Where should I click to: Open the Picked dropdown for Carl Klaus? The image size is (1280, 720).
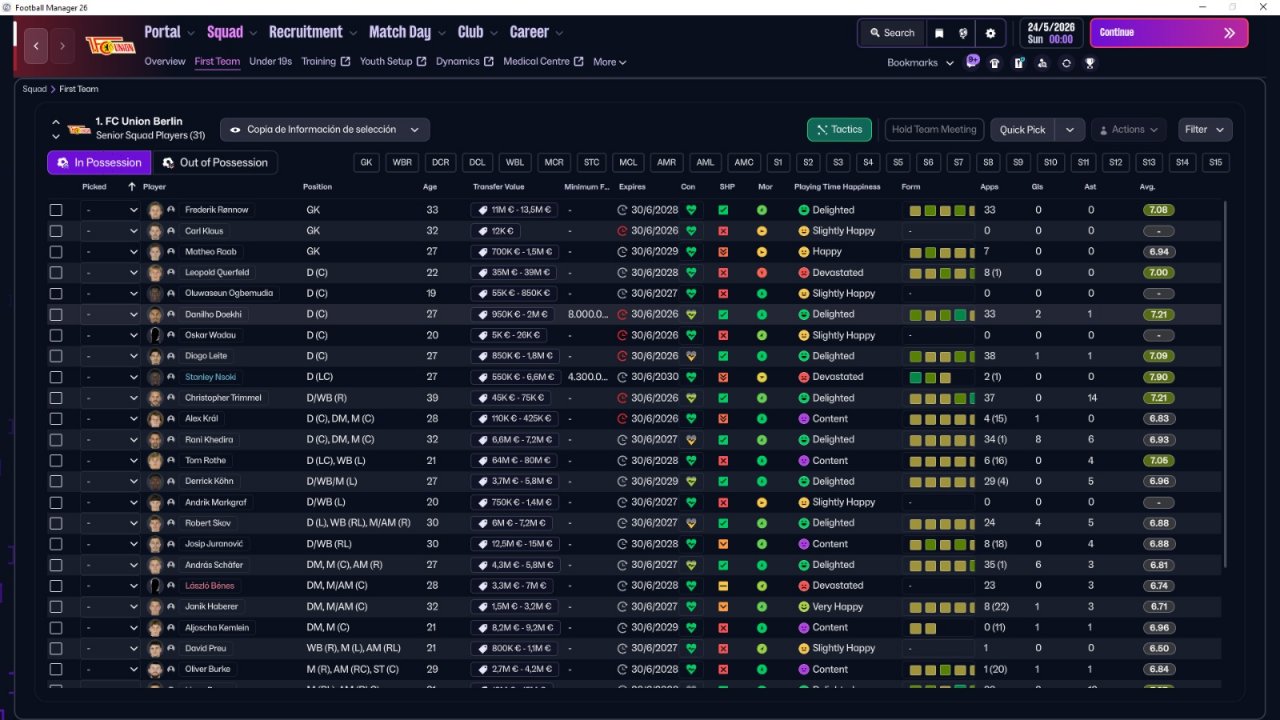111,231
